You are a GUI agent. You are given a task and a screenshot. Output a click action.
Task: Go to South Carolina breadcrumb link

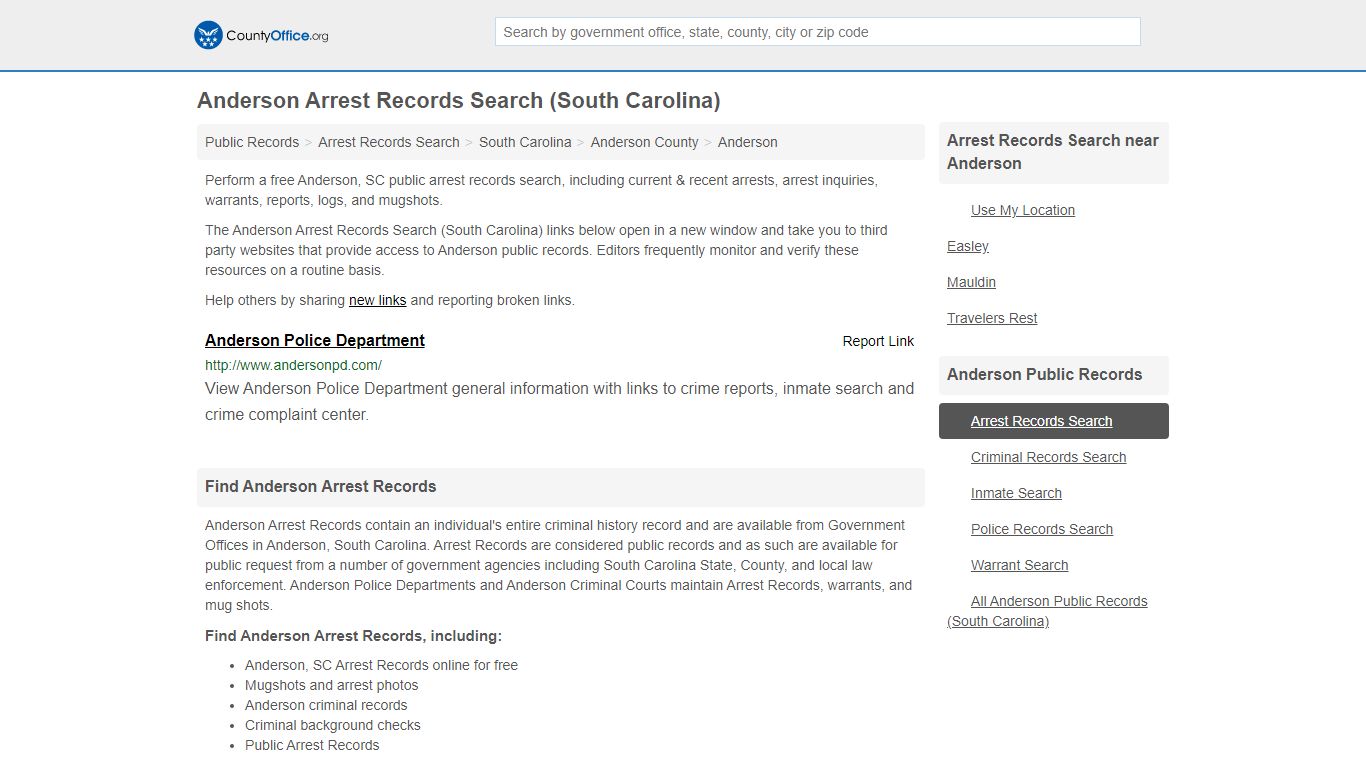525,142
